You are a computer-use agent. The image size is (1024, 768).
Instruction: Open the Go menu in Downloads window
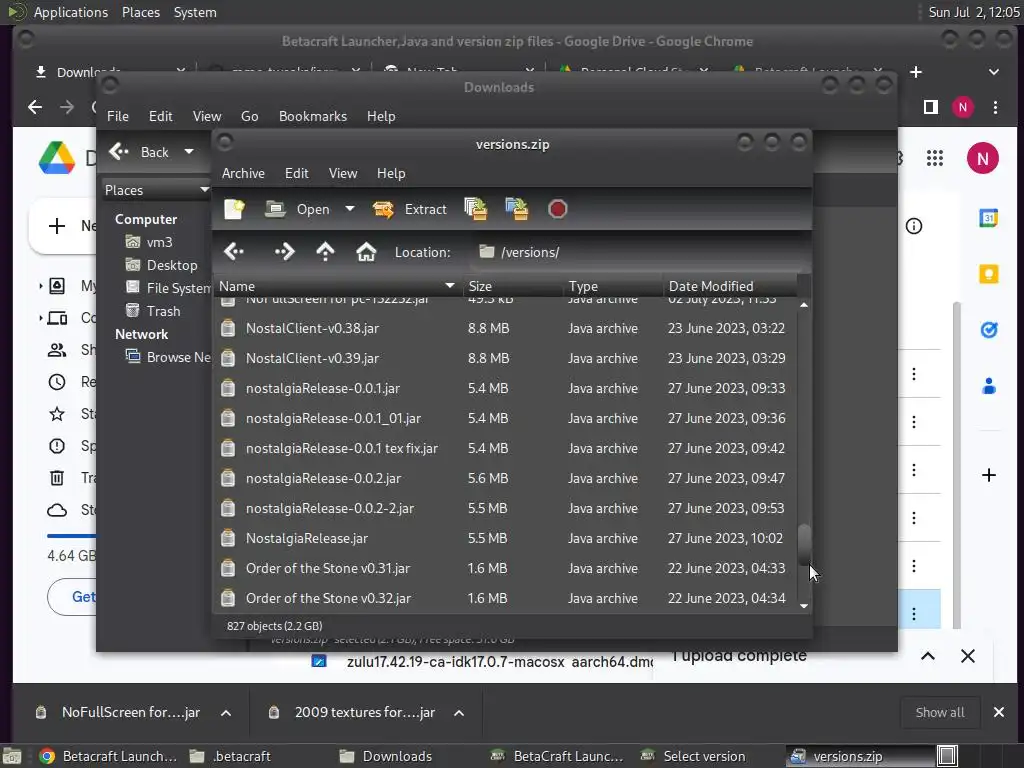[x=249, y=116]
